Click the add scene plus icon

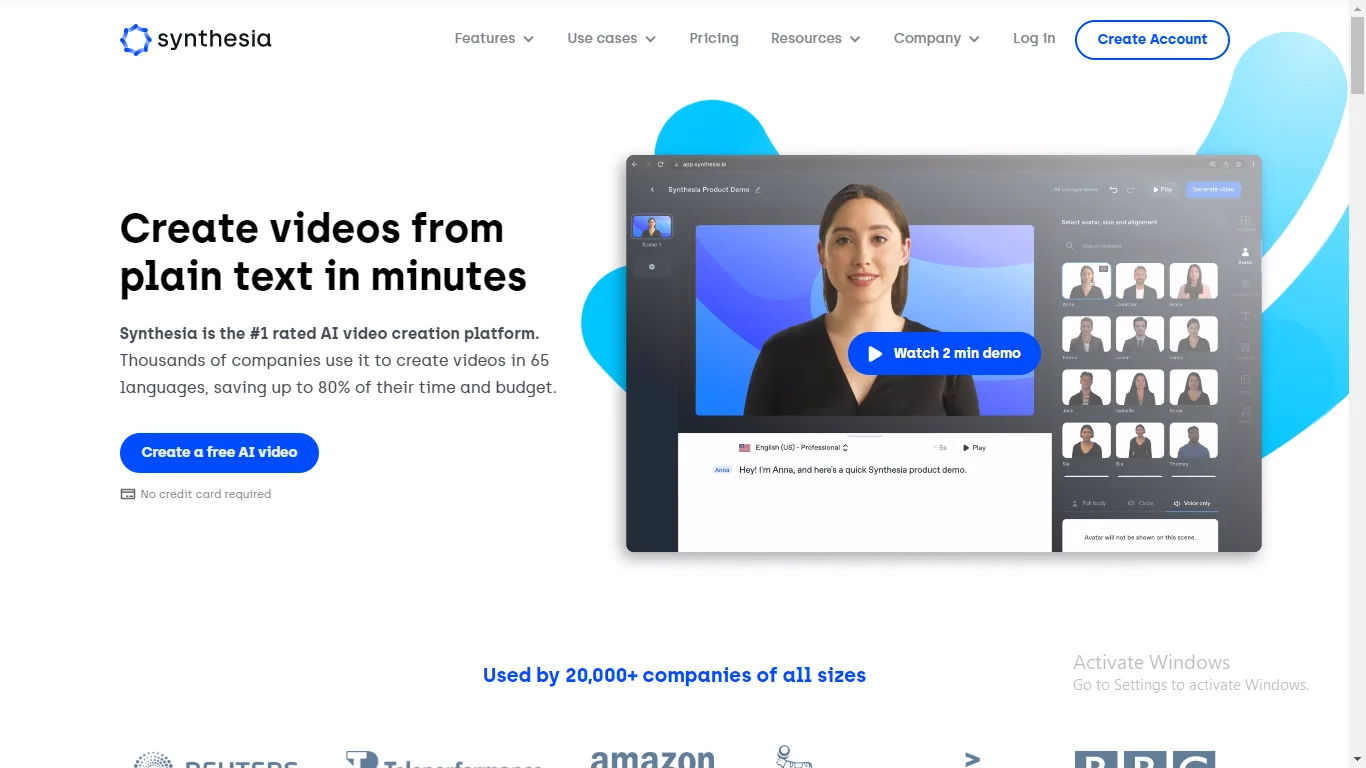pyautogui.click(x=652, y=267)
